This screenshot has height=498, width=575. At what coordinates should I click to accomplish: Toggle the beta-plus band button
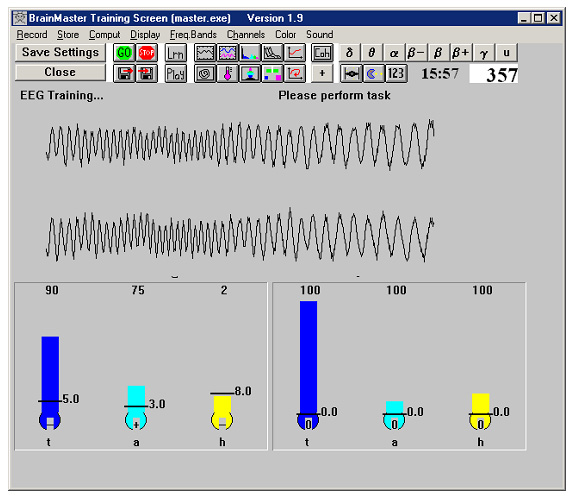pos(461,53)
